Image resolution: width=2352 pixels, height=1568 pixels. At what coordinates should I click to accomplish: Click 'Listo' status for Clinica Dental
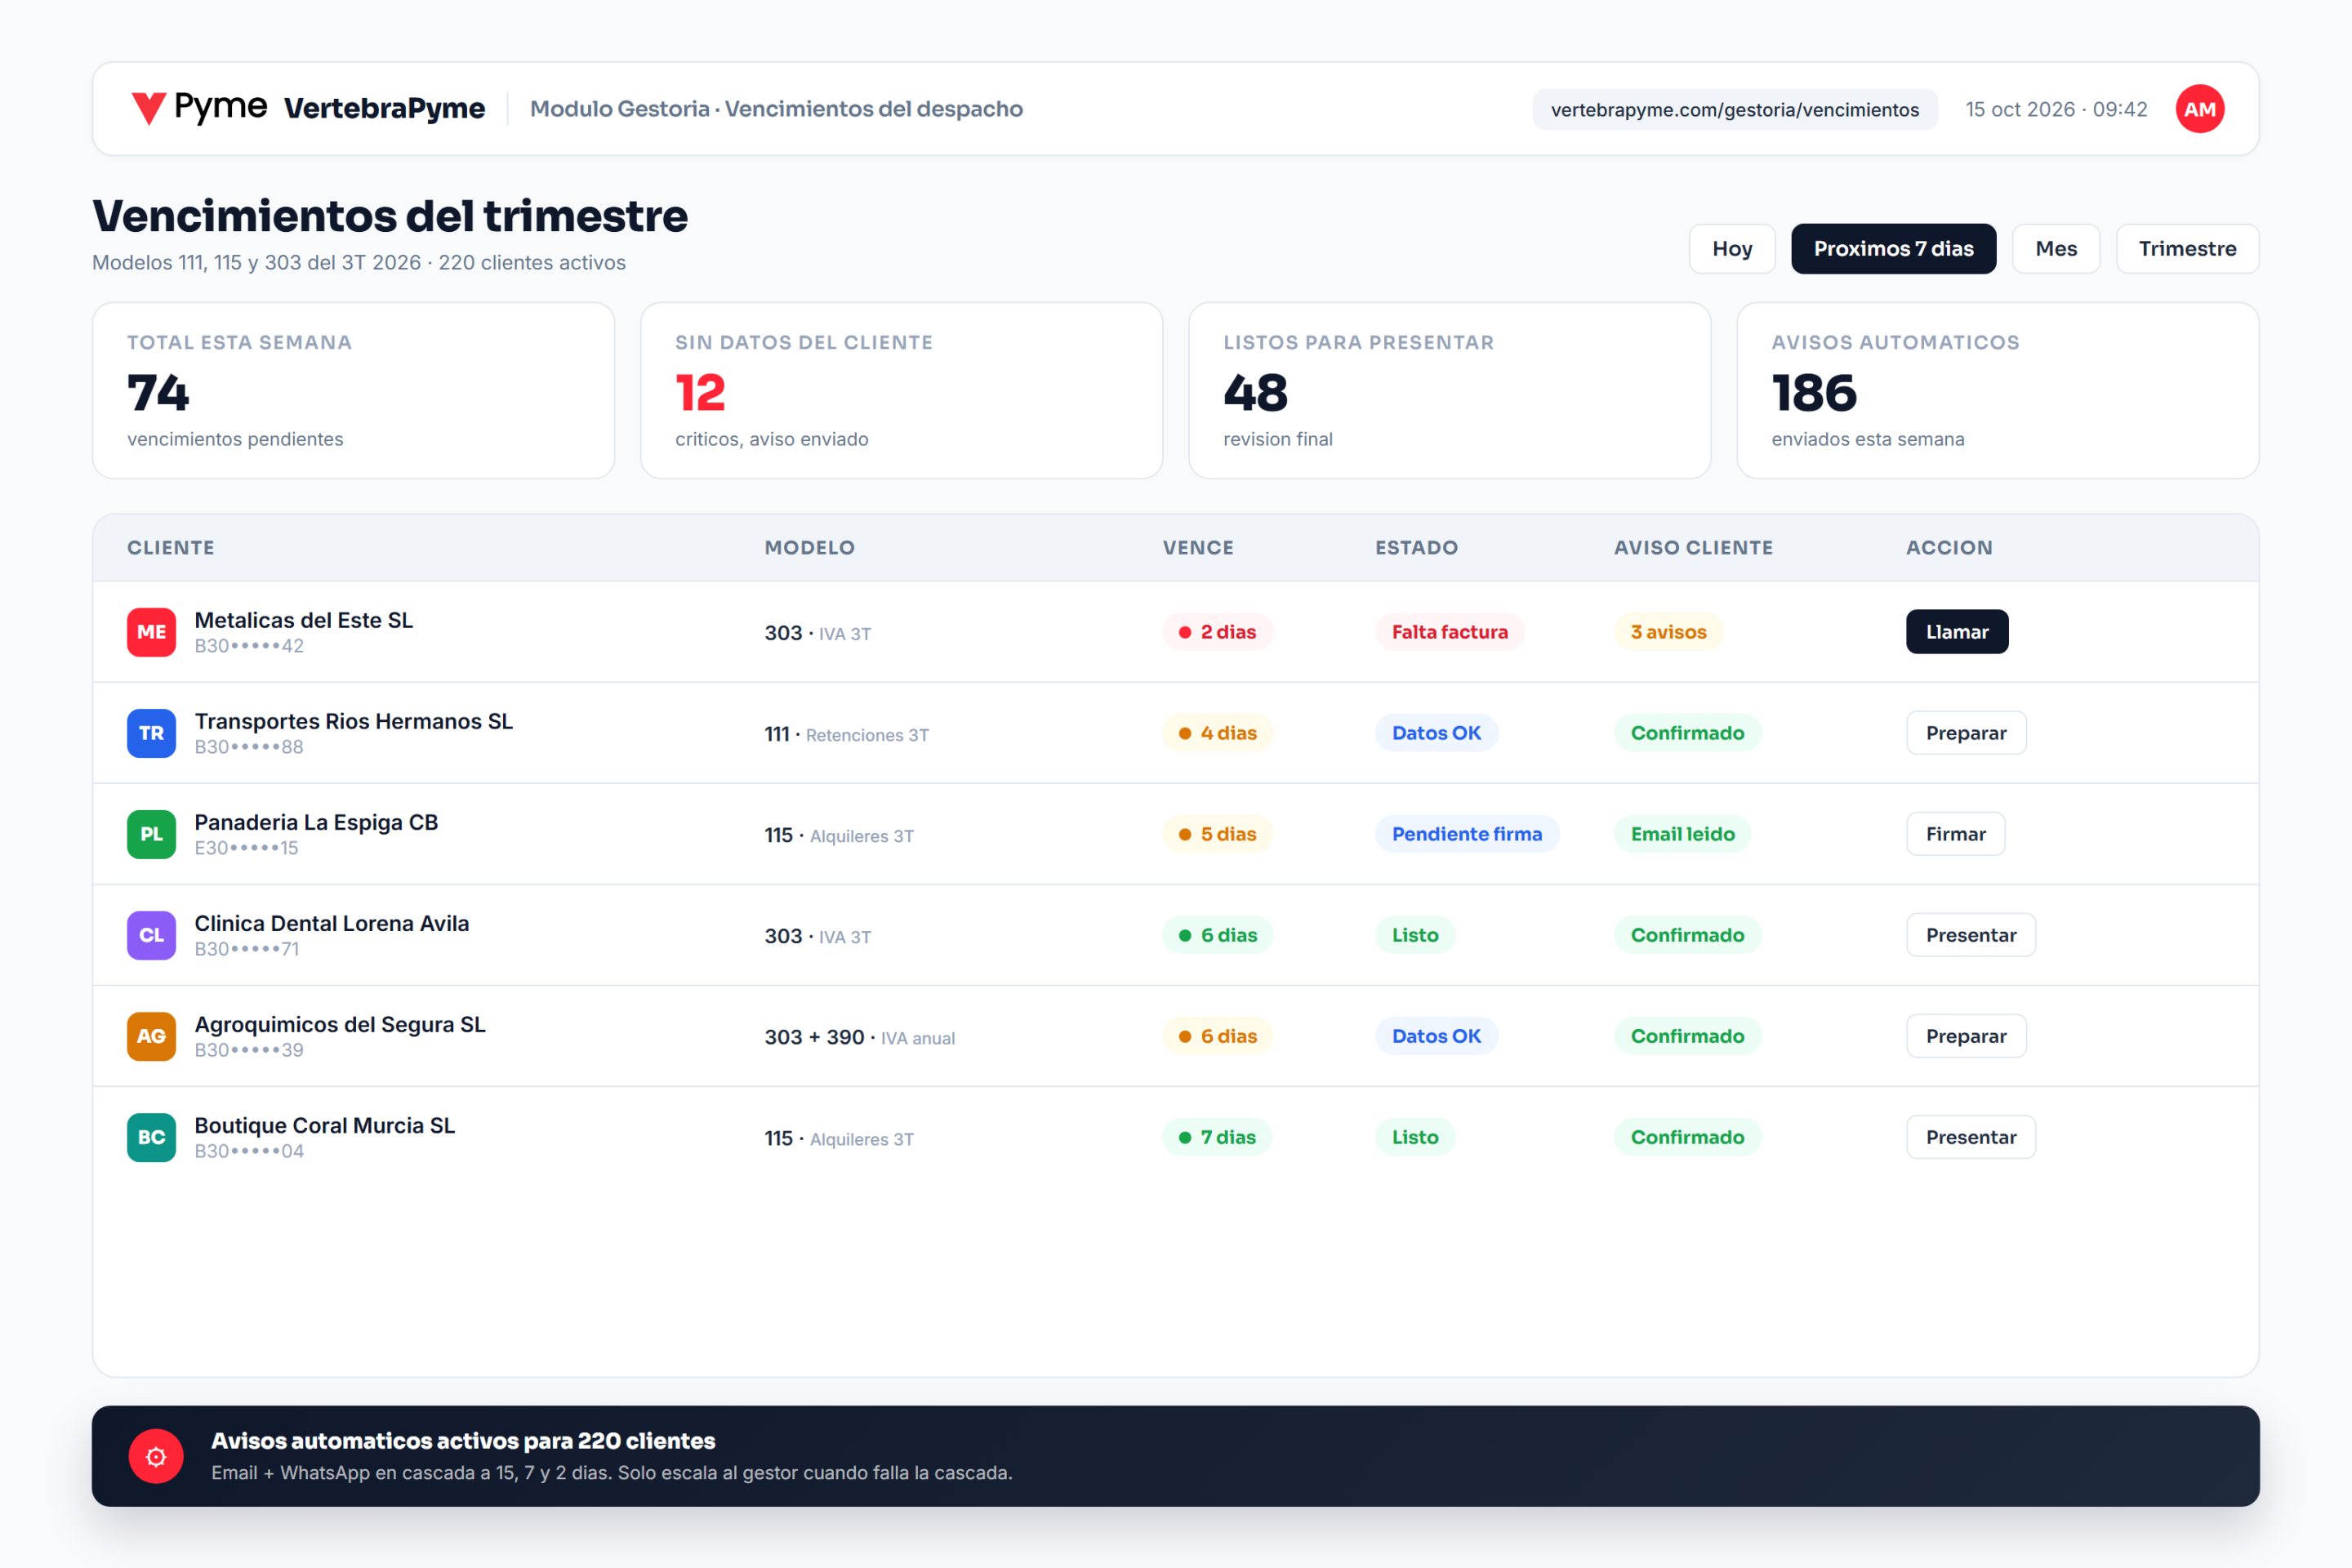pyautogui.click(x=1415, y=935)
